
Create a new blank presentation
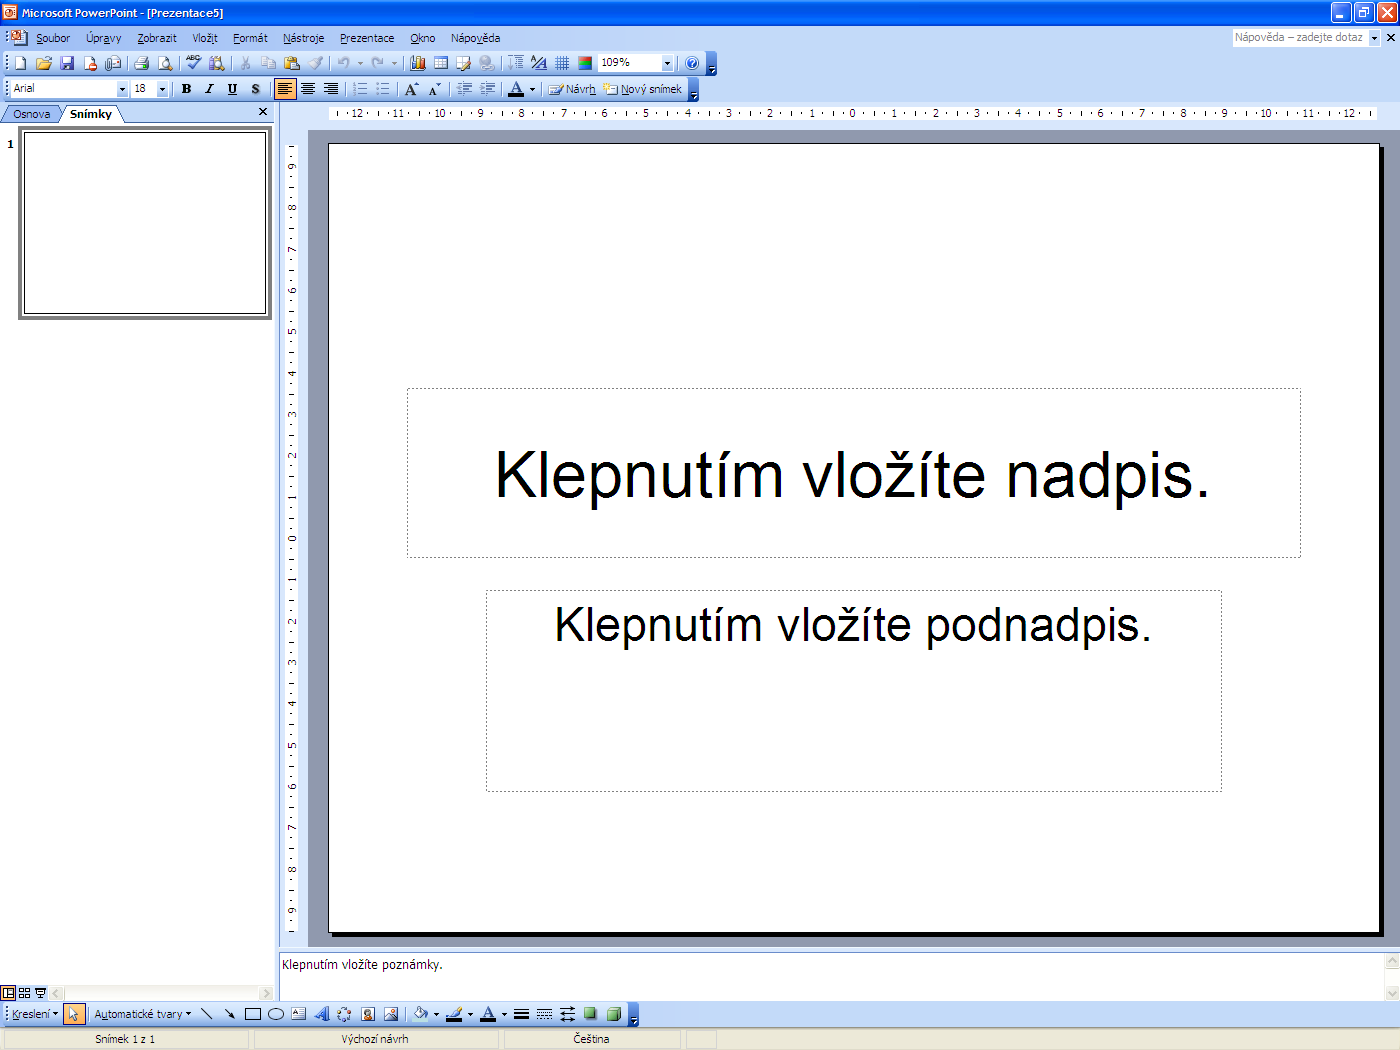coord(20,63)
